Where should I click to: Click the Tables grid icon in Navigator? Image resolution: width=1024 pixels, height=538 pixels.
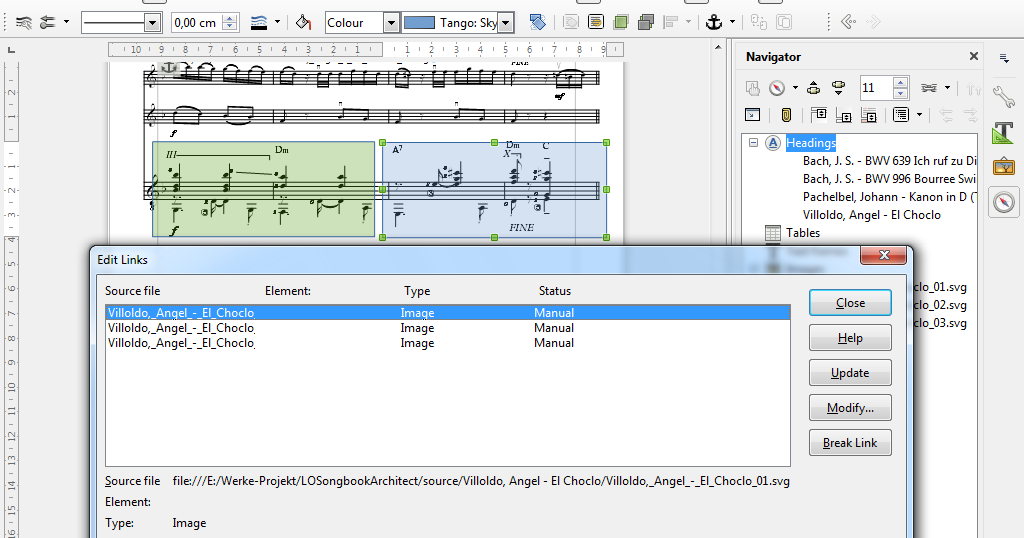coord(773,233)
